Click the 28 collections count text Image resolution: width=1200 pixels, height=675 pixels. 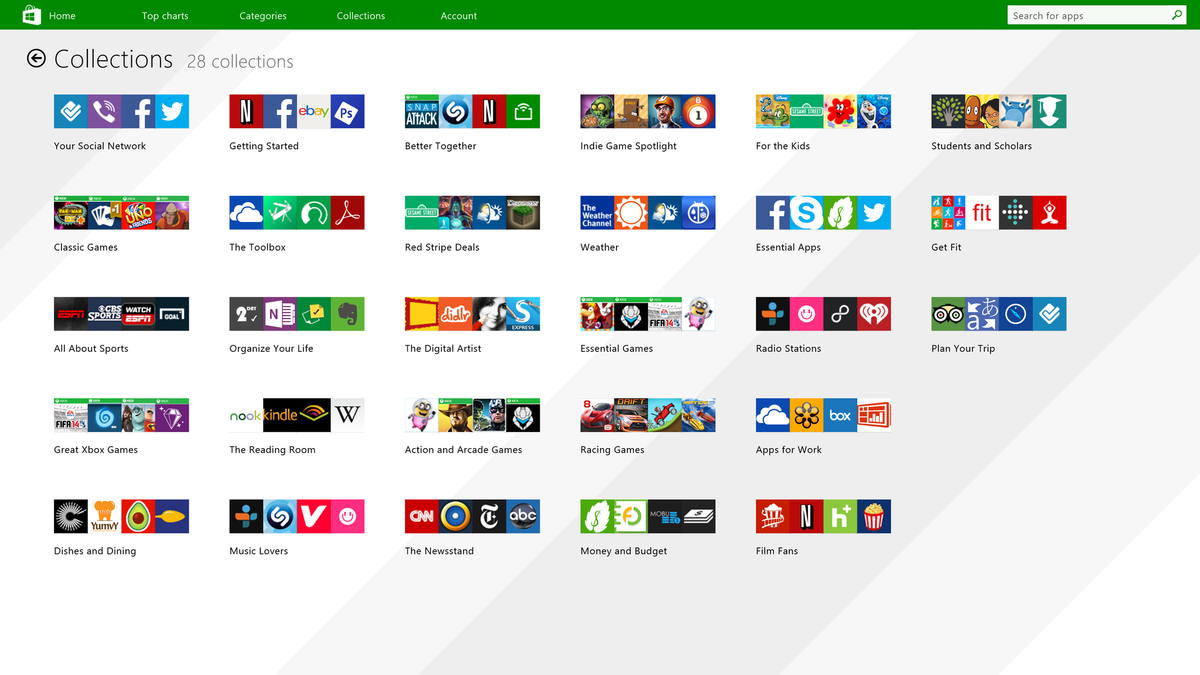pyautogui.click(x=240, y=61)
